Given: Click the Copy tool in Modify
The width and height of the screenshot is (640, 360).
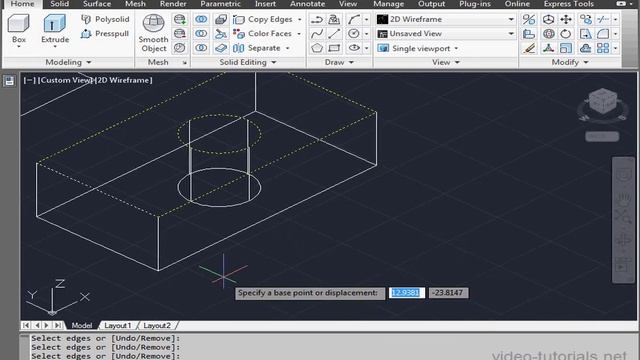Looking at the screenshot, I should pos(585,19).
